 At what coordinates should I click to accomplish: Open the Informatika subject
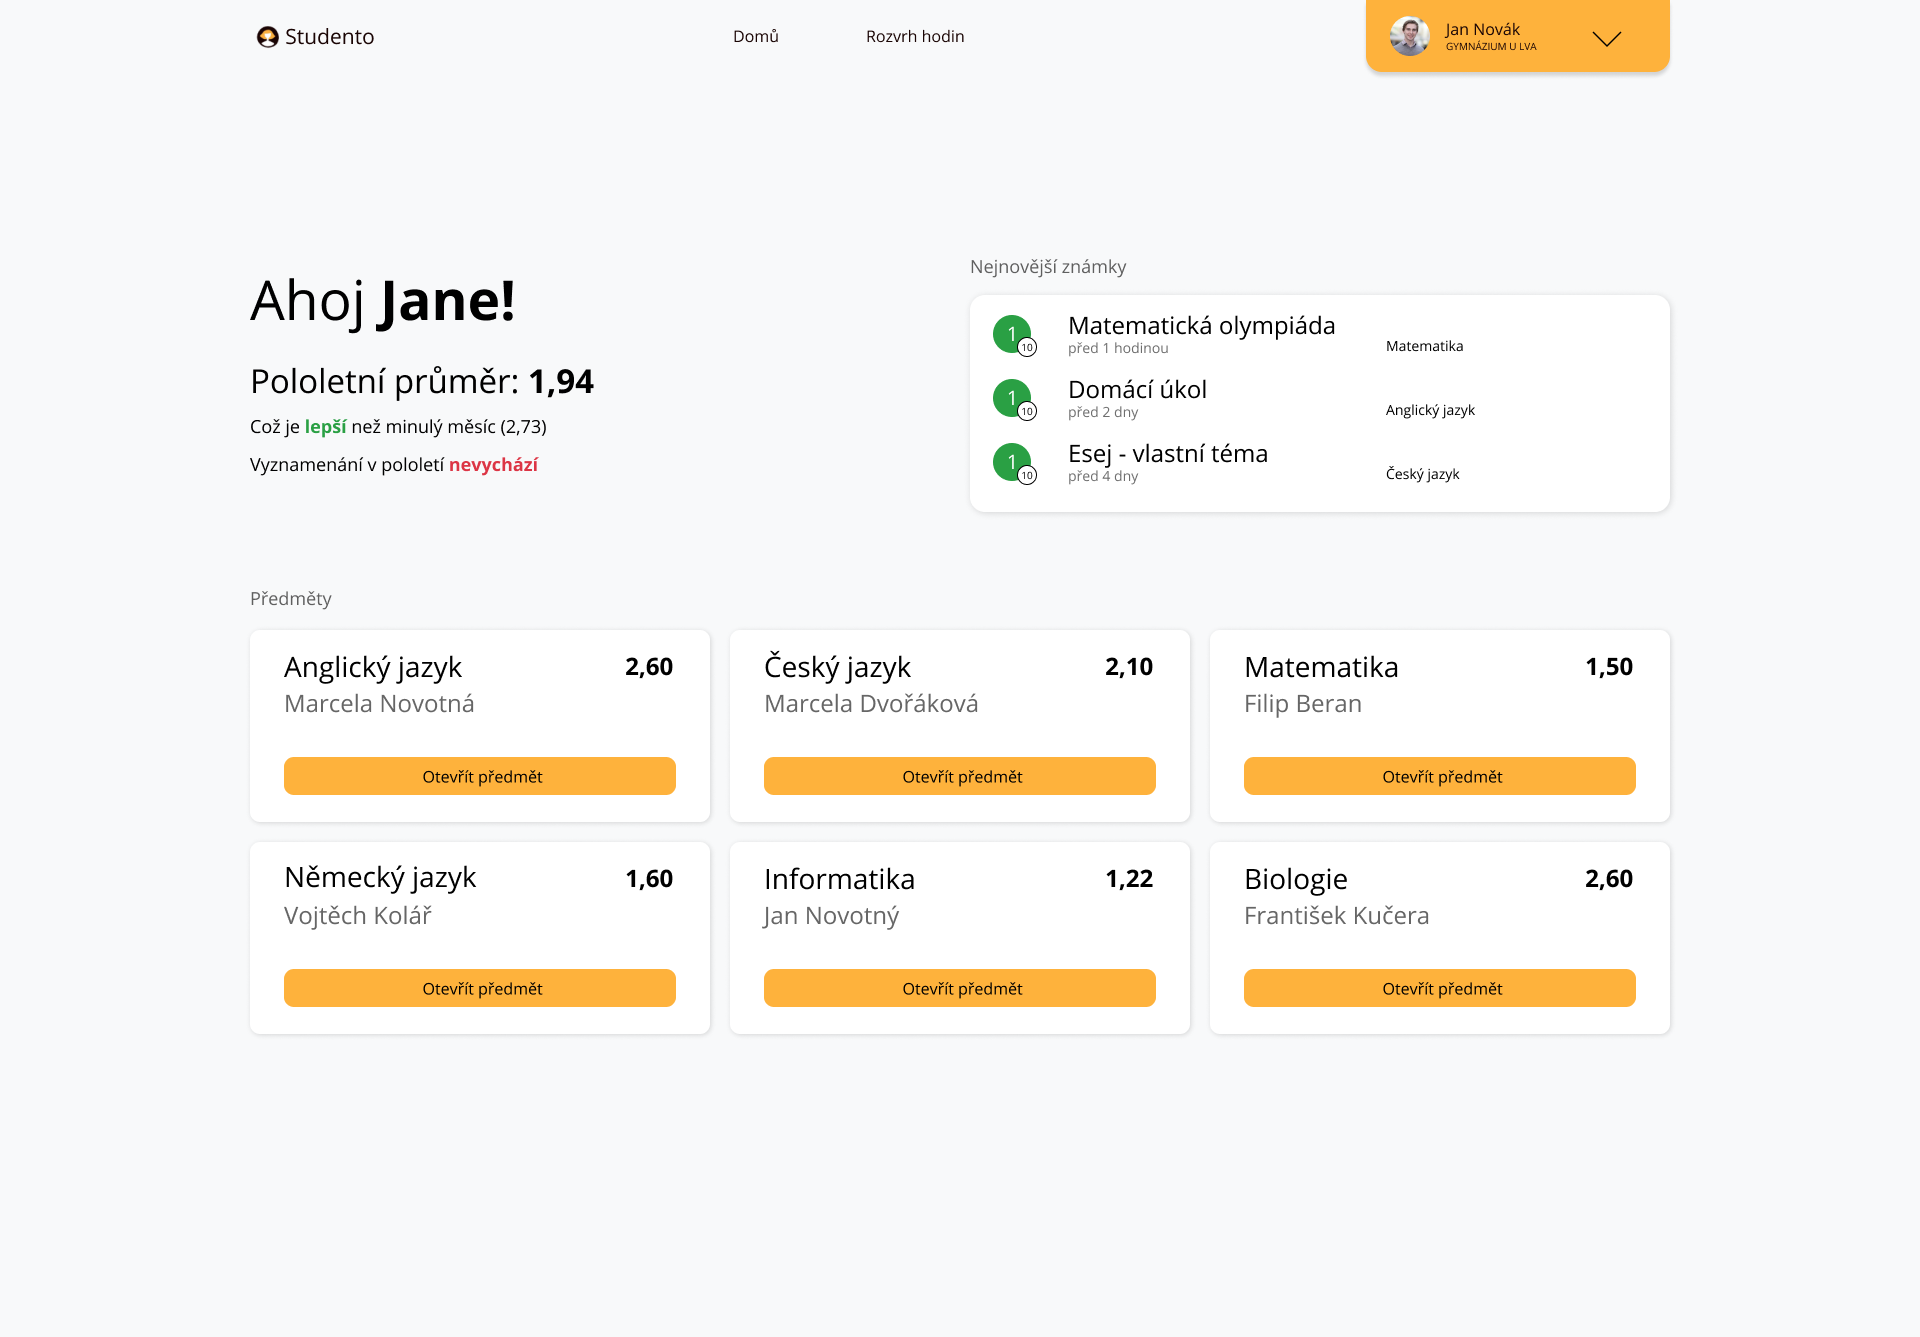tap(960, 988)
